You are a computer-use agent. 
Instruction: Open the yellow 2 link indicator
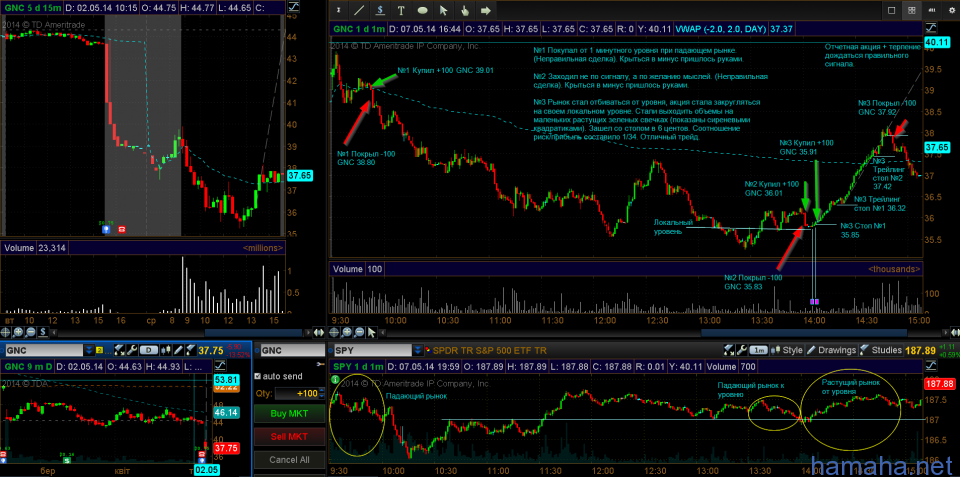(99, 350)
